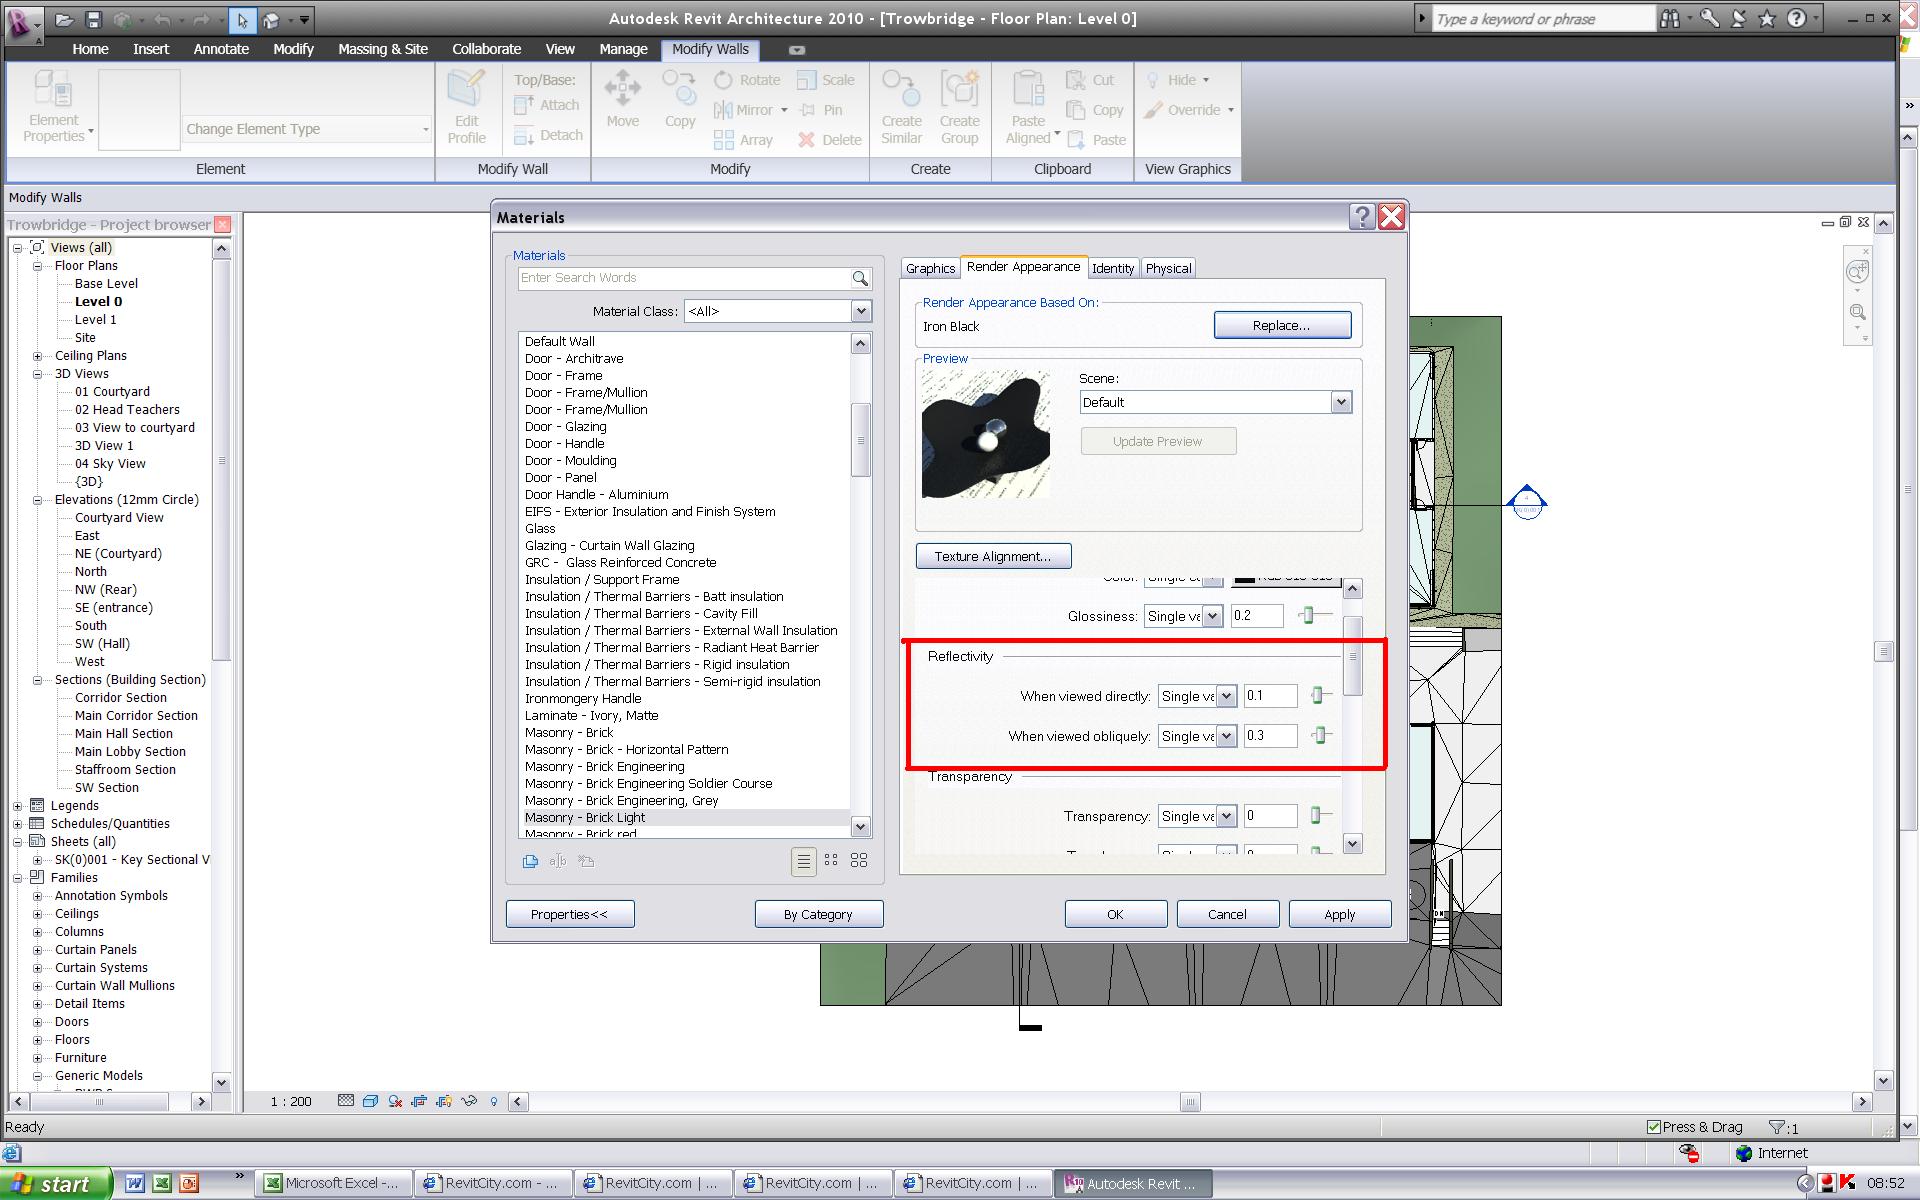This screenshot has width=1920, height=1200.
Task: Toggle the Press & Drag checkbox
Action: (x=1654, y=1127)
